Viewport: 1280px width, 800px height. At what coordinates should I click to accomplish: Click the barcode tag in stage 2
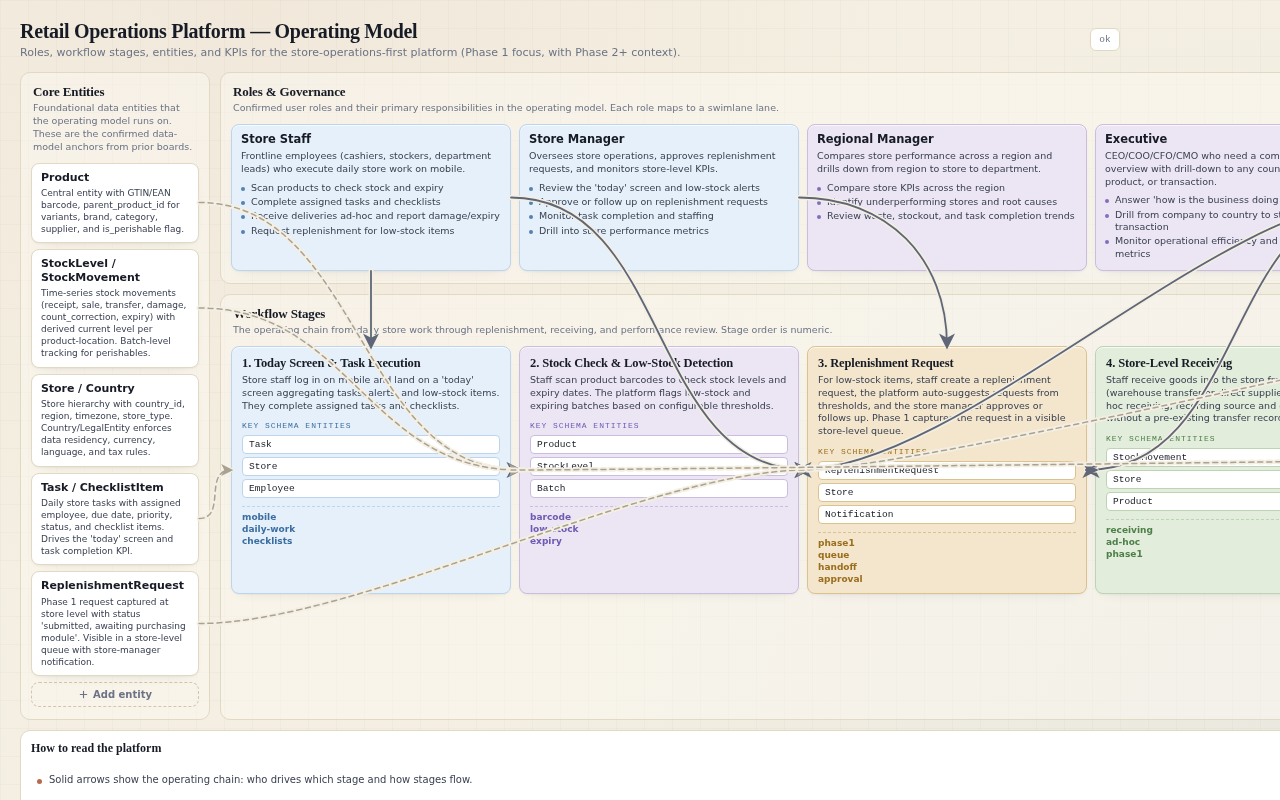[x=550, y=517]
